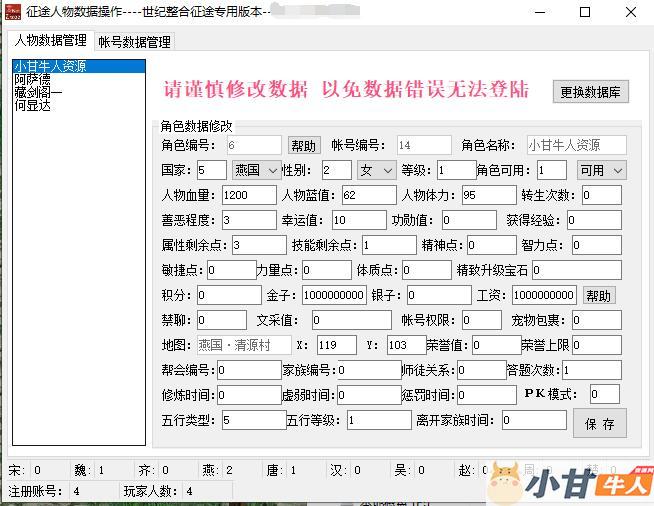Click the PK模式 input field
The height and width of the screenshot is (506, 654).
tap(604, 394)
